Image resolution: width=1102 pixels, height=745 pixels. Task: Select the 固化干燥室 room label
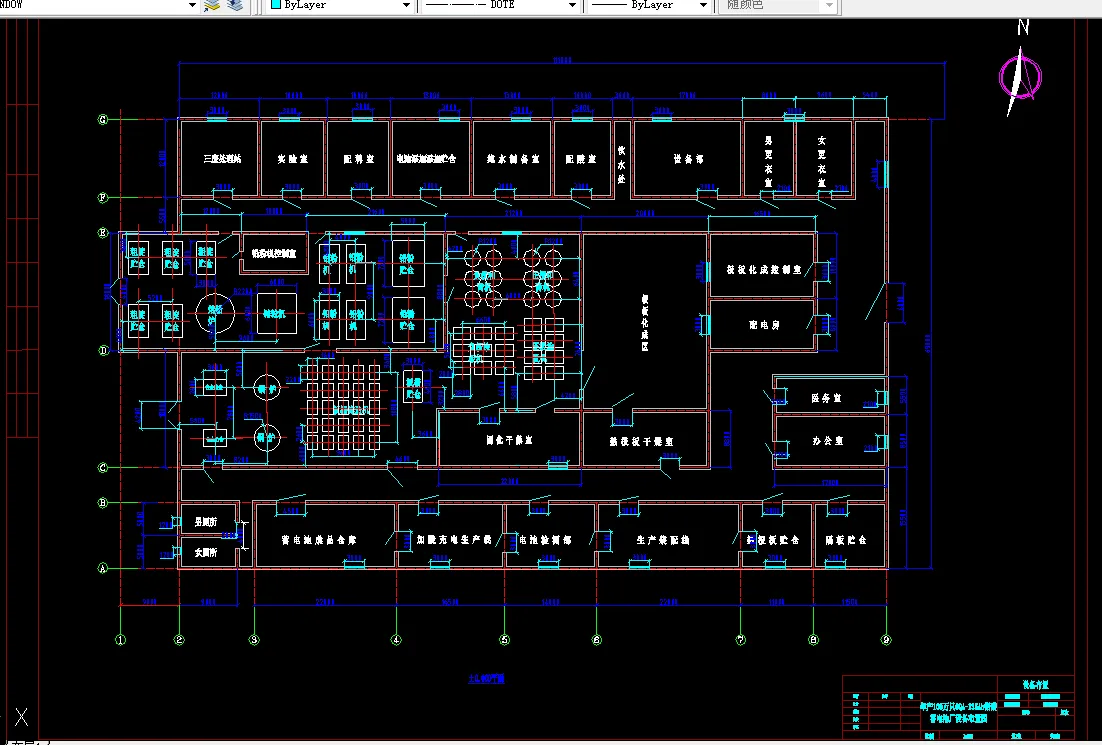510,440
